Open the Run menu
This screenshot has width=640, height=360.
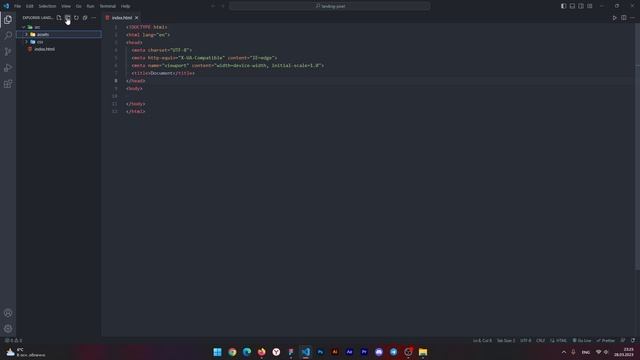[x=90, y=6]
